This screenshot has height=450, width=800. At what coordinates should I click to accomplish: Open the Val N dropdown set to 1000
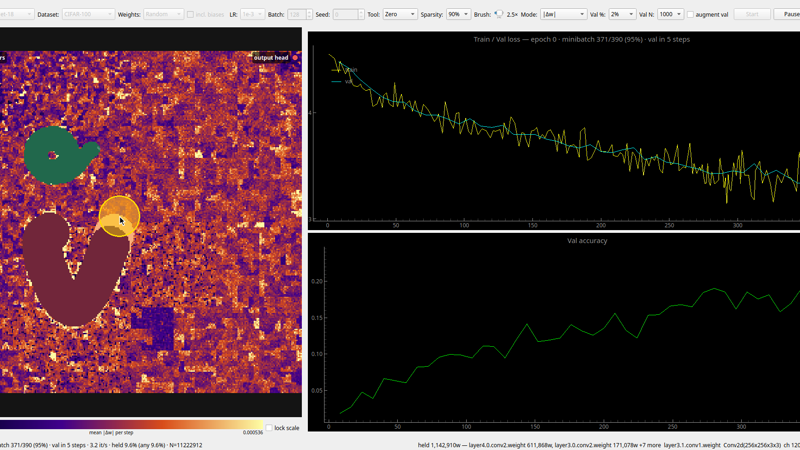click(x=670, y=14)
